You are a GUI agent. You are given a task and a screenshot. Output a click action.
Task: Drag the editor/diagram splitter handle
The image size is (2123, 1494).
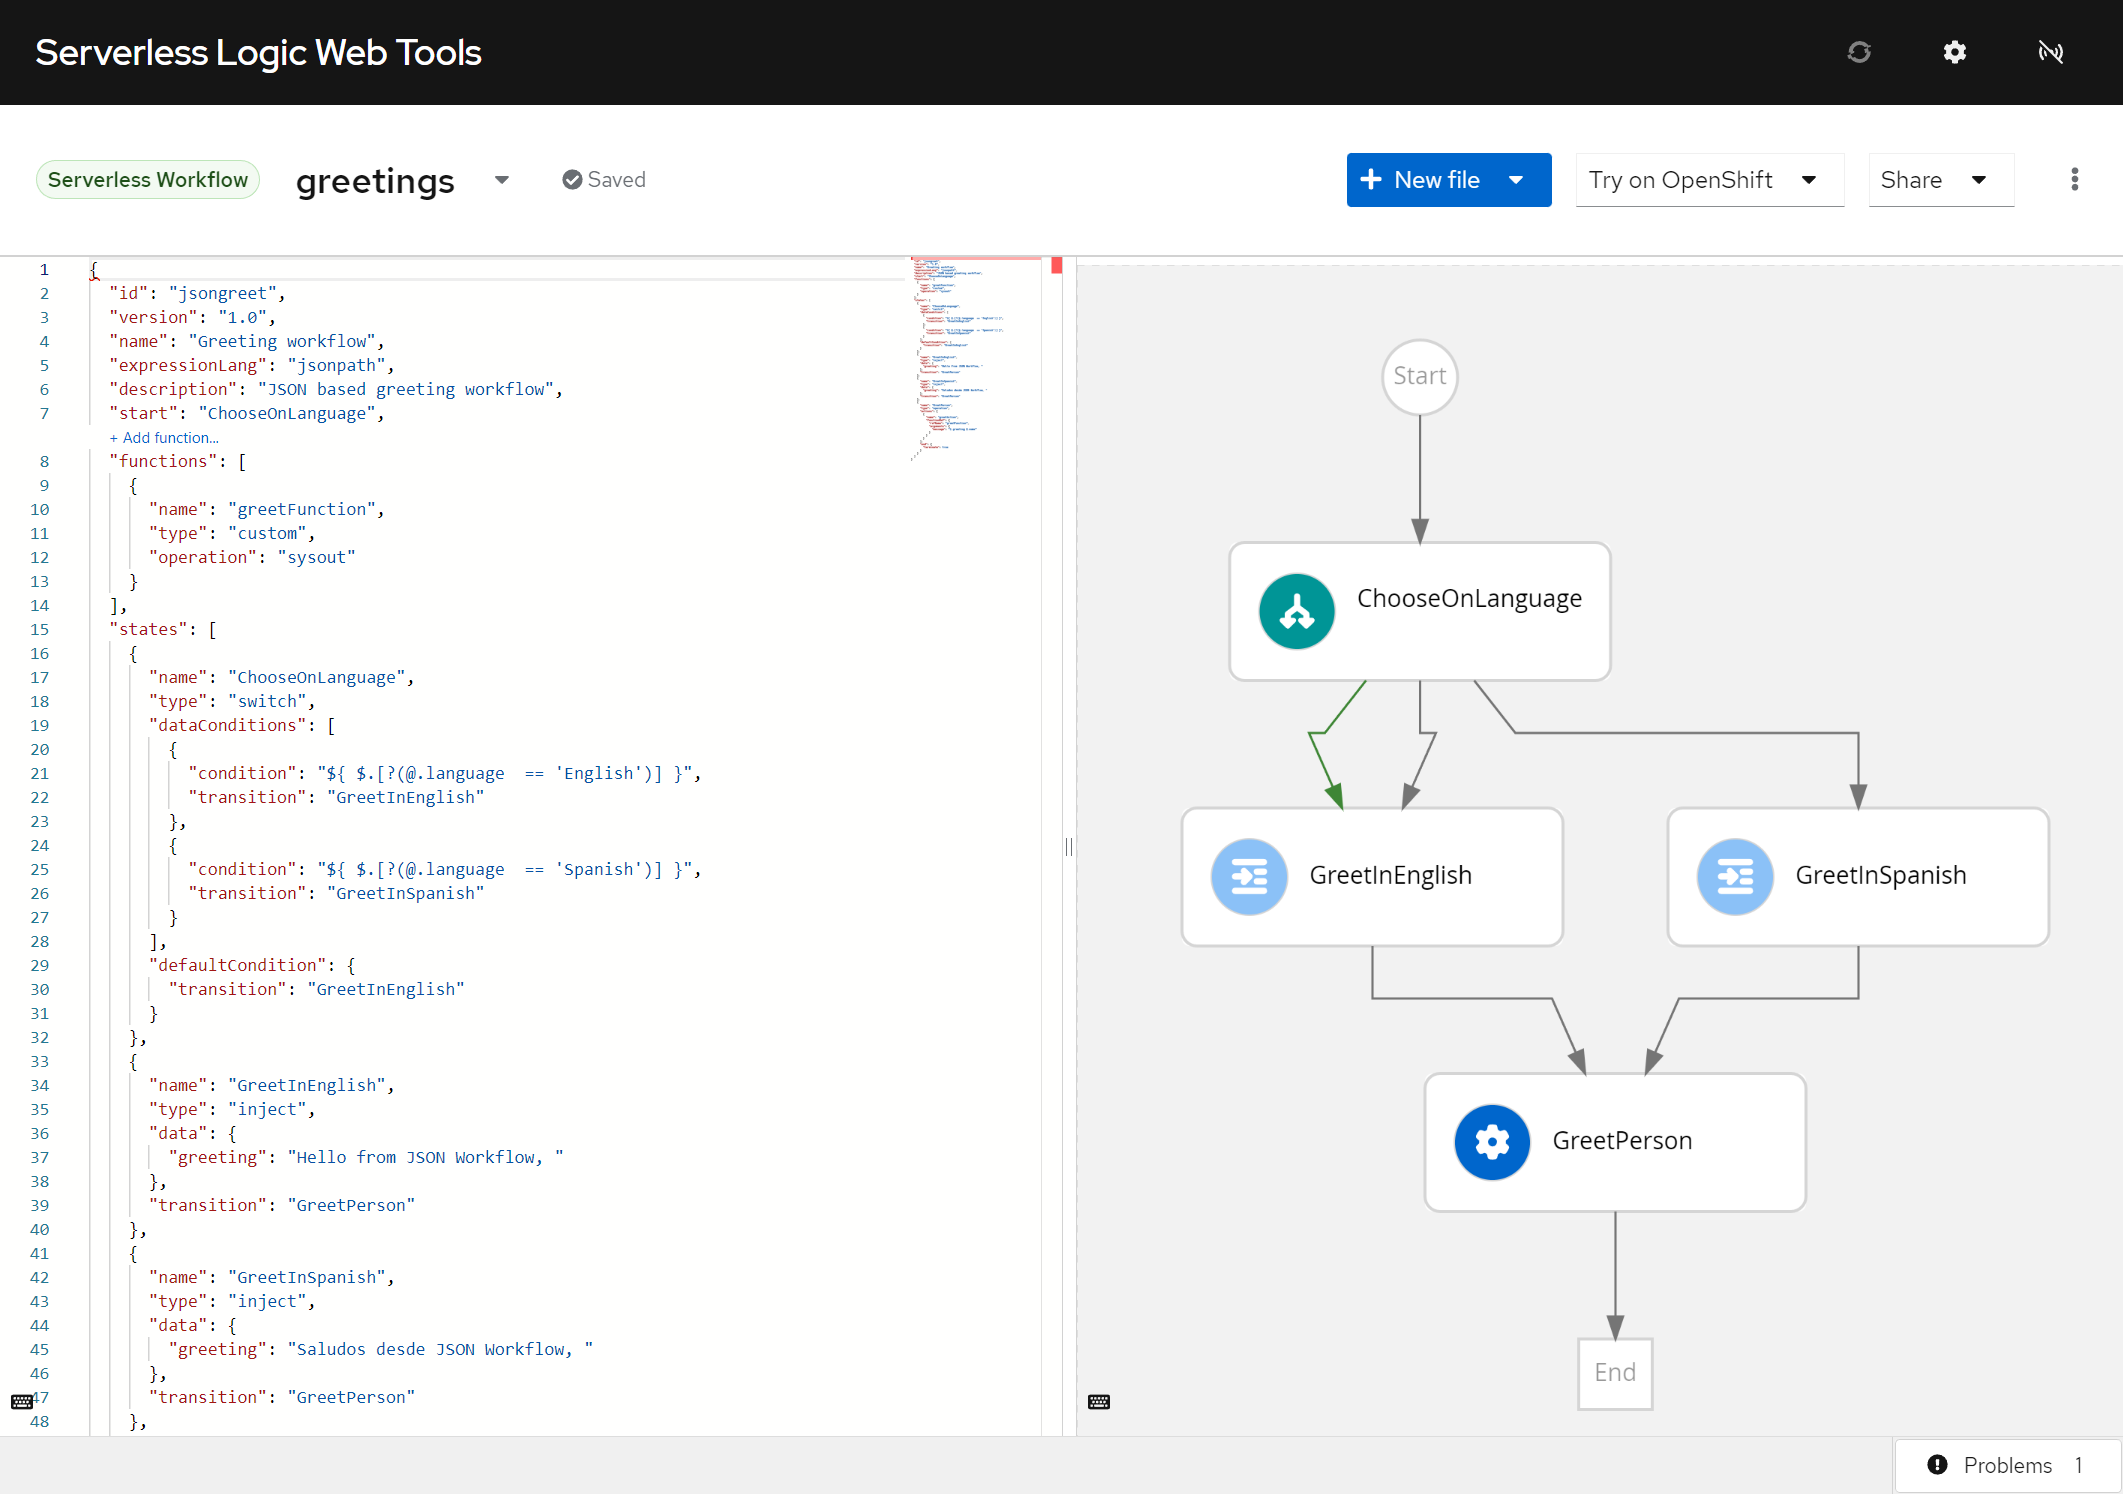point(1067,844)
